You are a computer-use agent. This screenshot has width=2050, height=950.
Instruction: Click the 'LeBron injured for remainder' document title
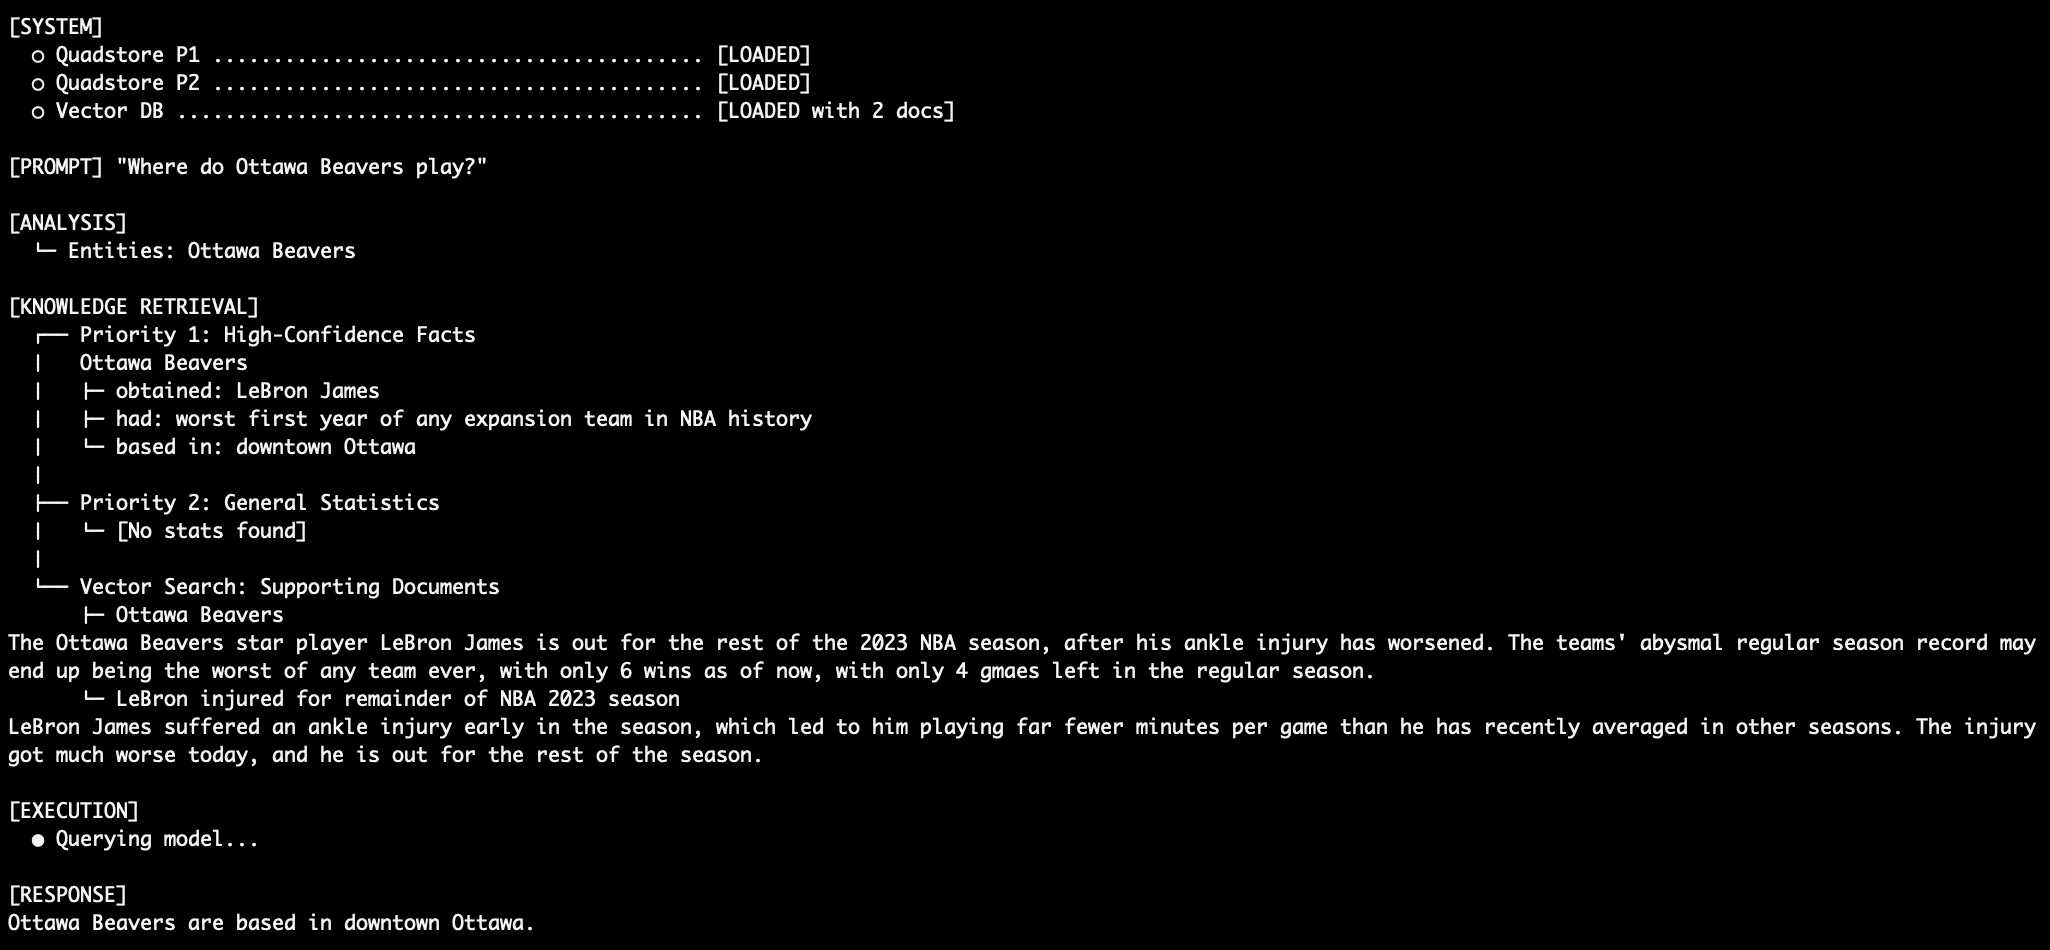[398, 699]
